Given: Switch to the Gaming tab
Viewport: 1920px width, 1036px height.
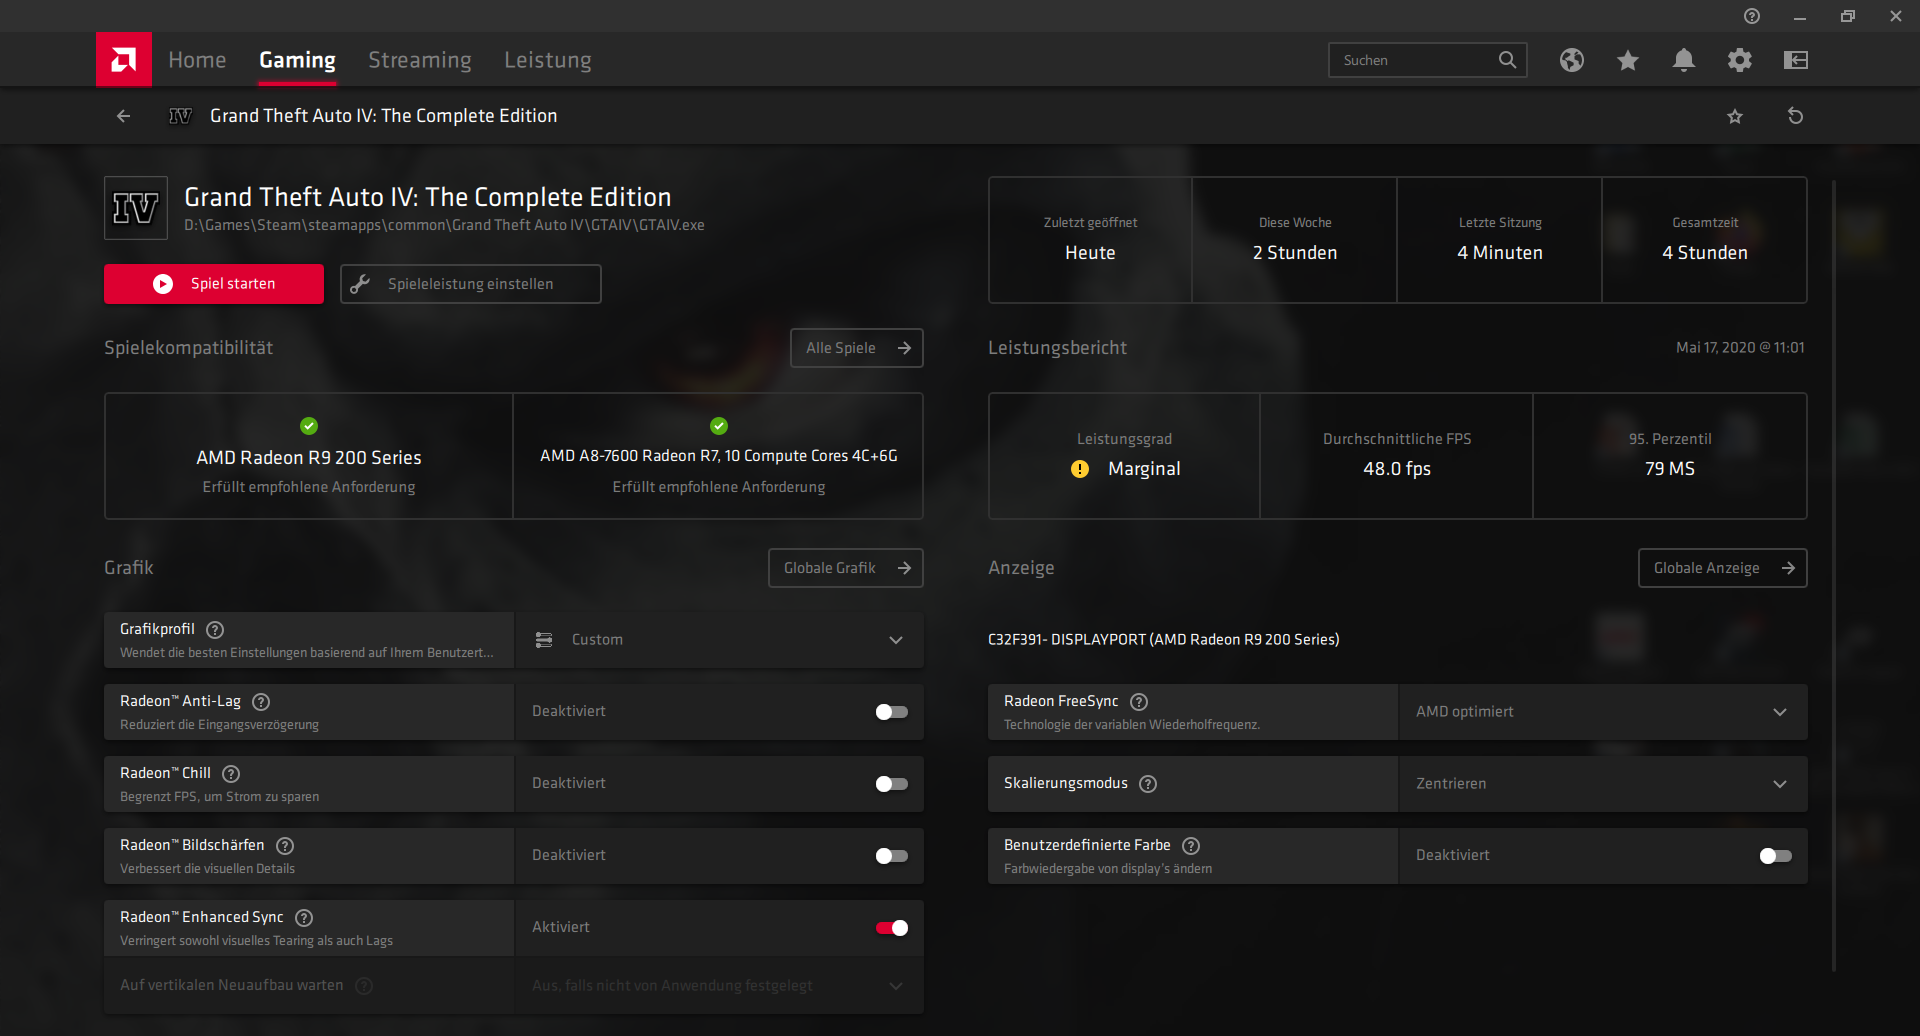Looking at the screenshot, I should [297, 60].
